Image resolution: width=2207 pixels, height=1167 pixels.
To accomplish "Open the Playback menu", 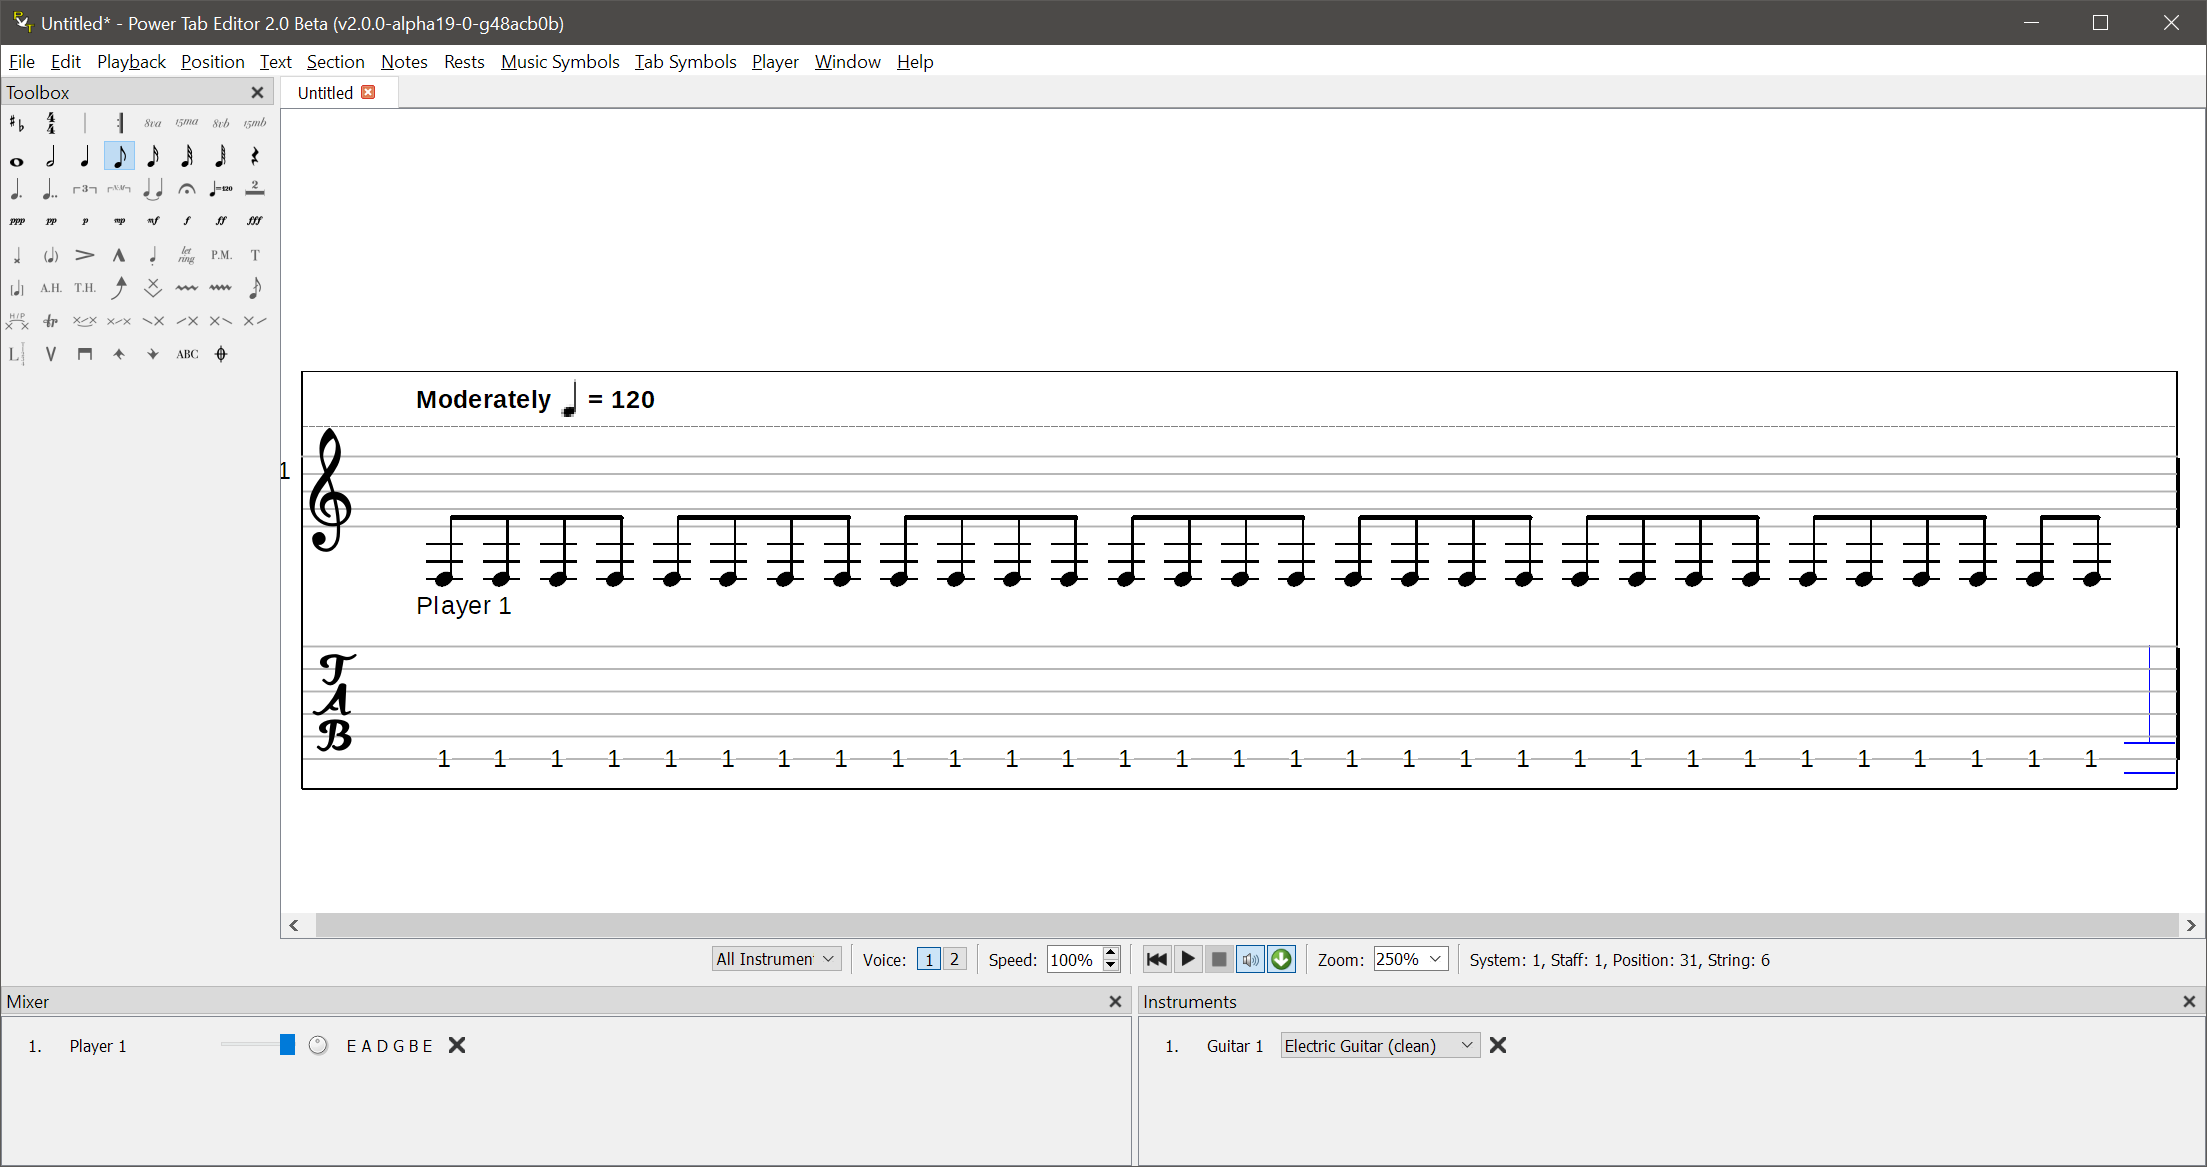I will click(x=131, y=62).
